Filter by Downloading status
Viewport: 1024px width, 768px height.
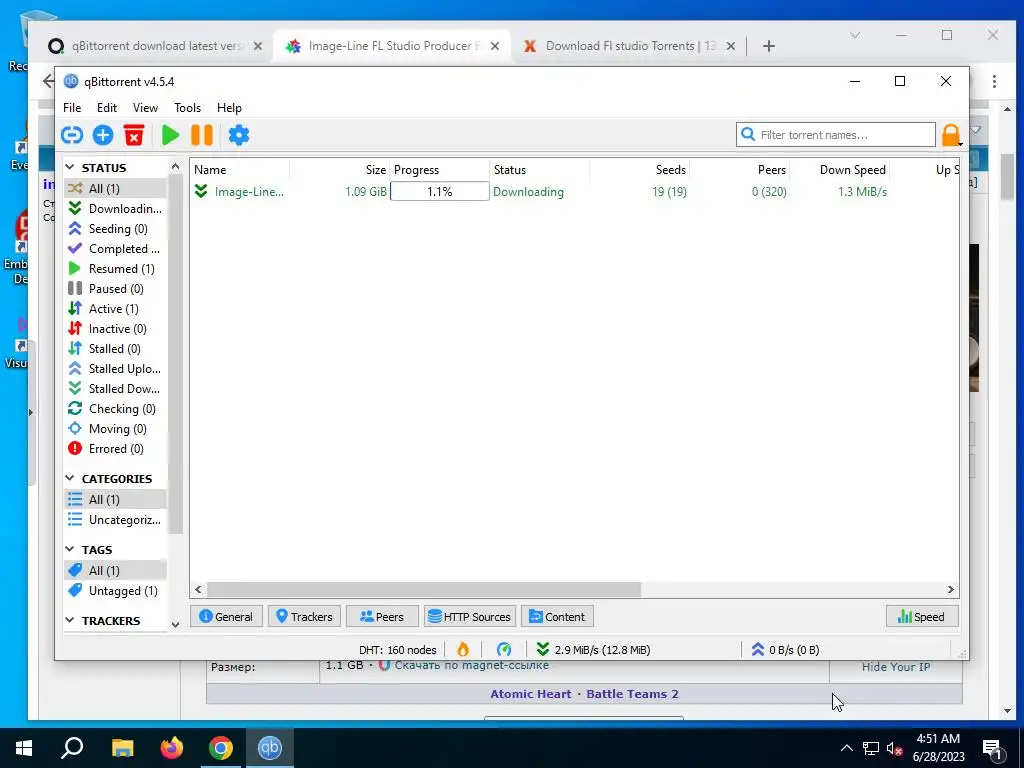[115, 208]
